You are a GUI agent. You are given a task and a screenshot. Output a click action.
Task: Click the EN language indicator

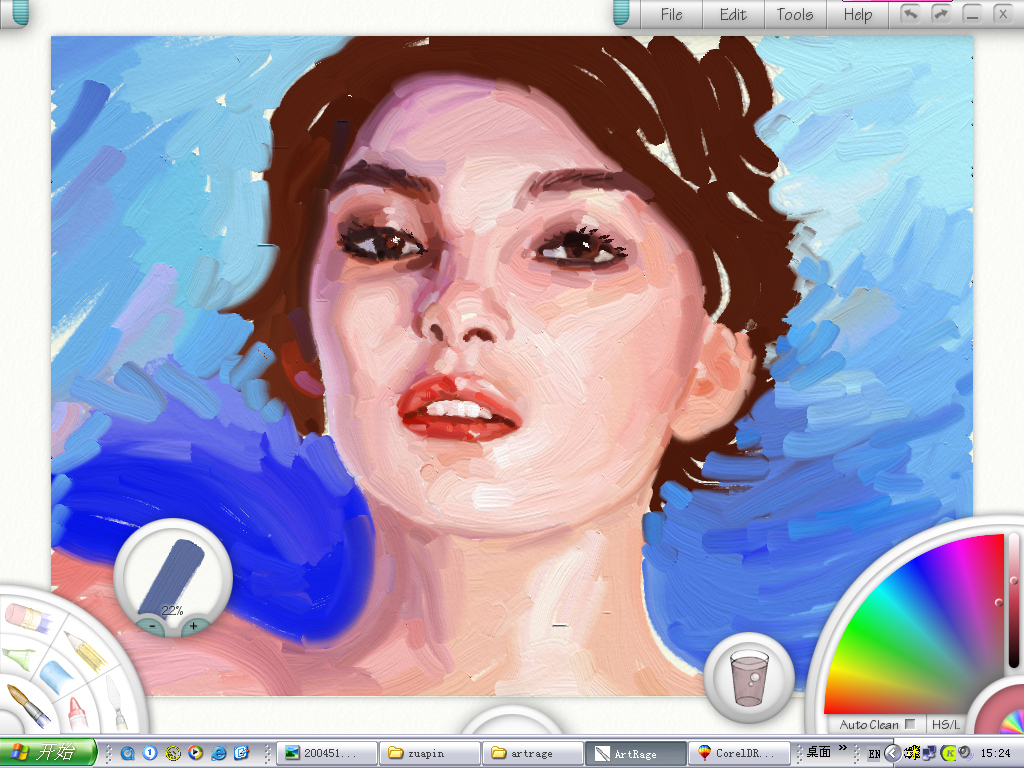pos(874,754)
